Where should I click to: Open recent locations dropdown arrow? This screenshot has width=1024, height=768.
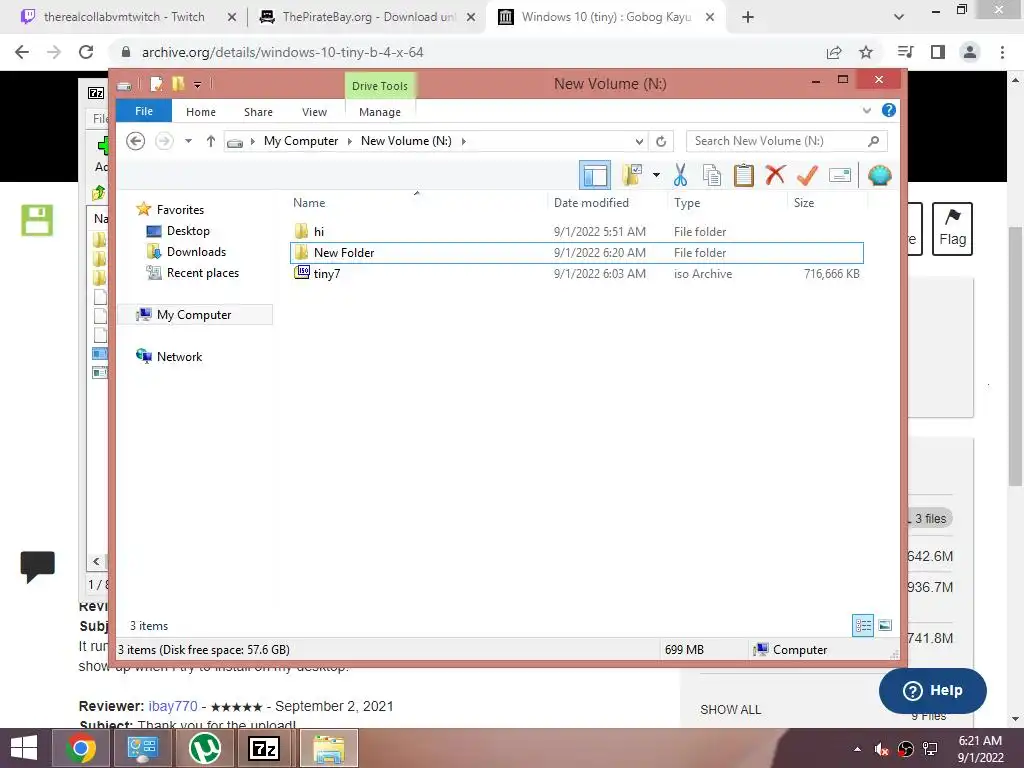pos(188,140)
